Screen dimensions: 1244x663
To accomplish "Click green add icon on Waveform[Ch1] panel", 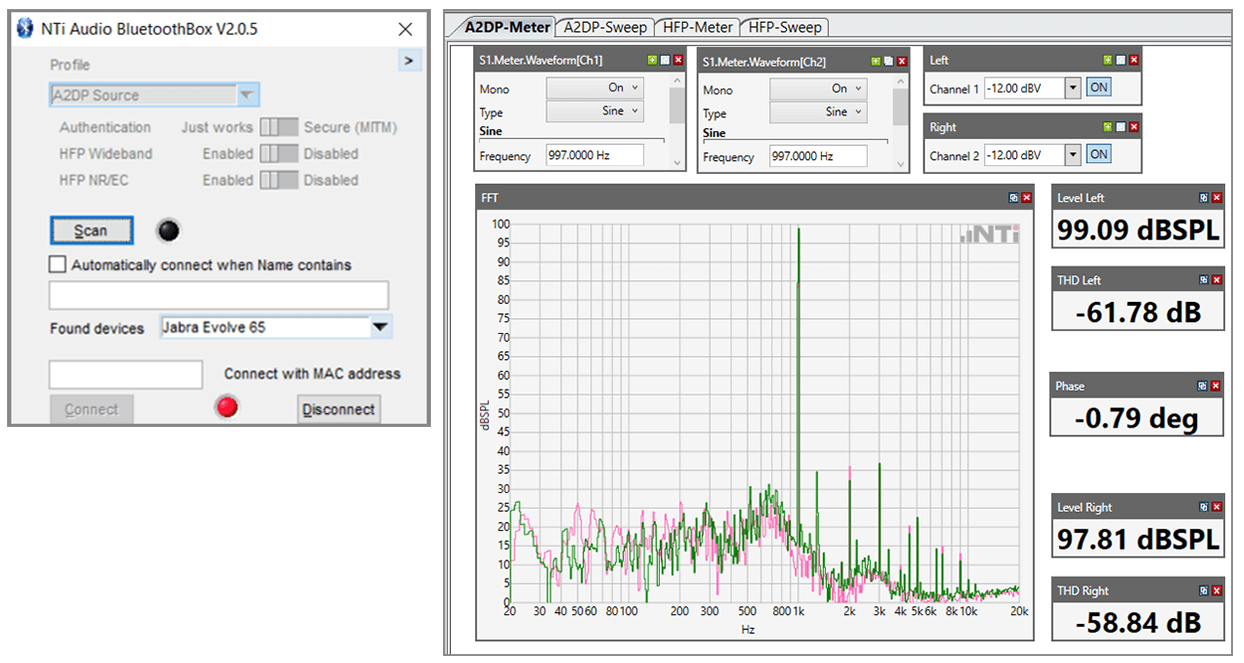I will point(653,60).
